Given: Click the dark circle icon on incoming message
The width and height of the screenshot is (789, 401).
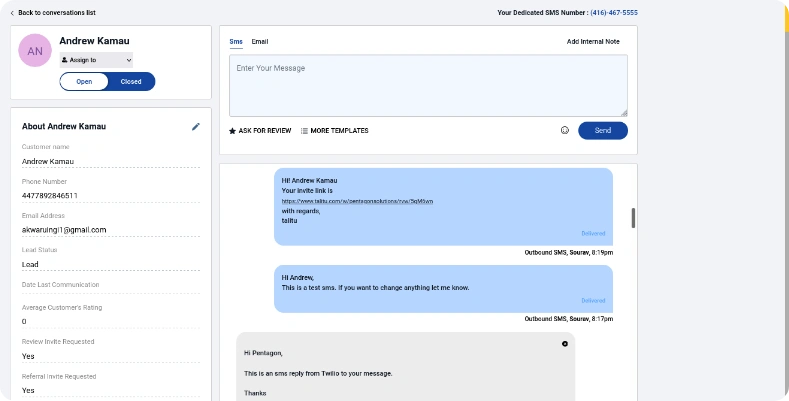Looking at the screenshot, I should coord(565,344).
